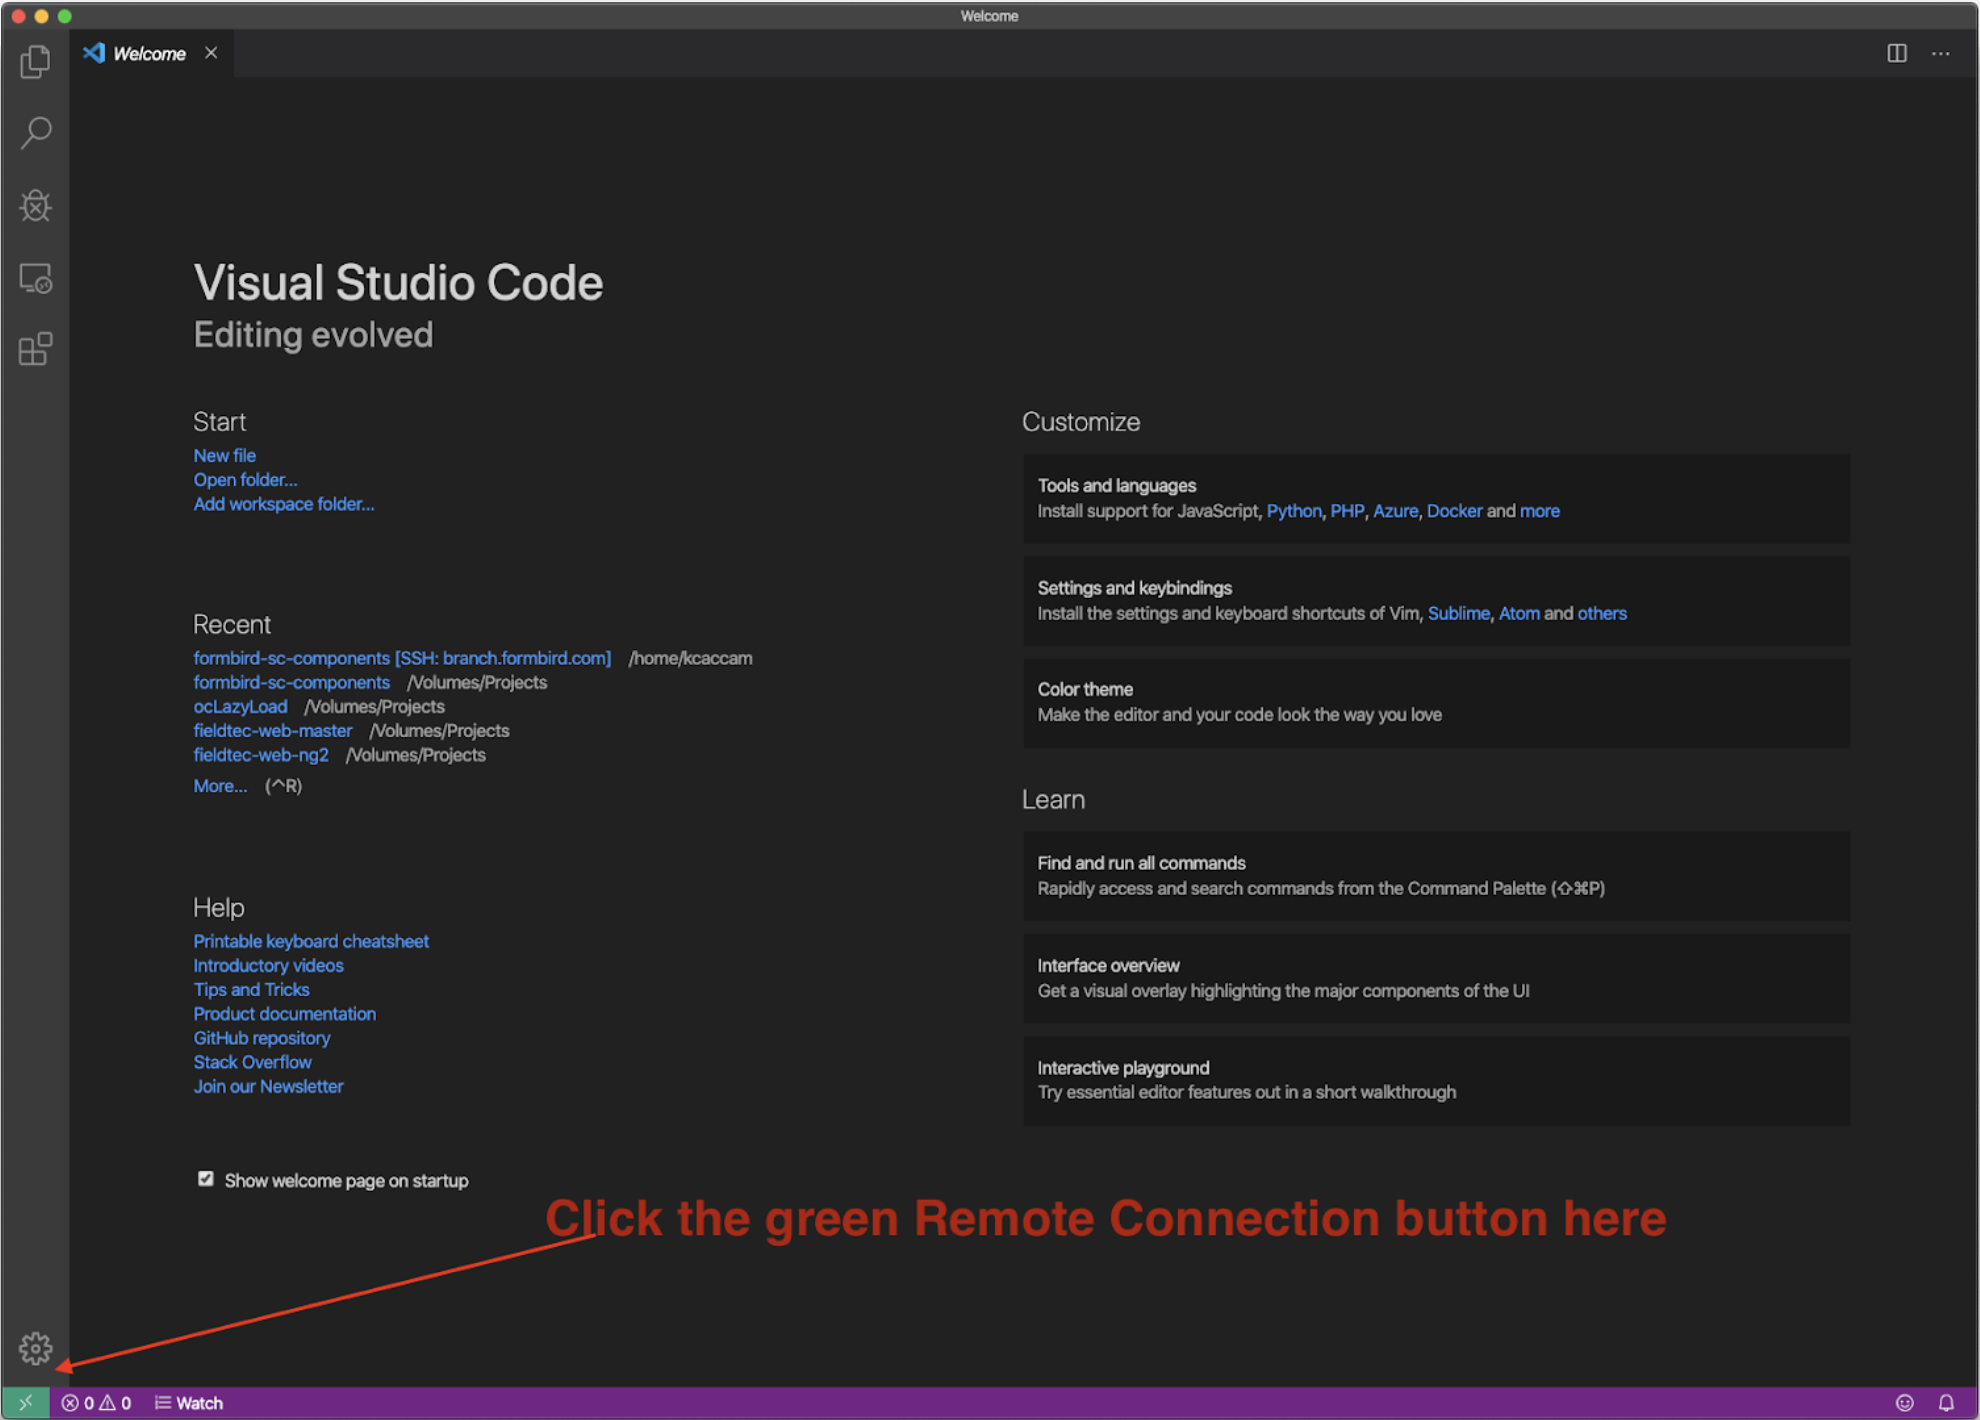1980x1420 pixels.
Task: Install Docker support link
Action: coord(1454,511)
